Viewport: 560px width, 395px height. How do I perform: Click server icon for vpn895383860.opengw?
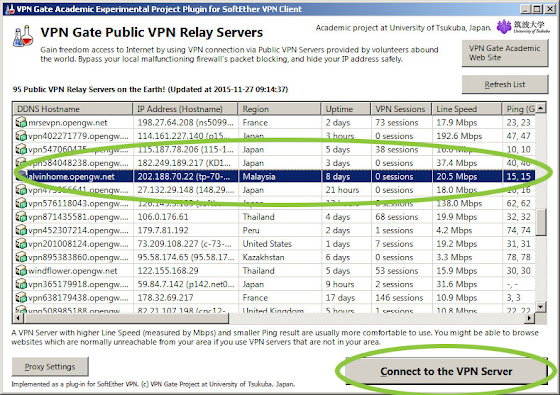pyautogui.click(x=21, y=257)
